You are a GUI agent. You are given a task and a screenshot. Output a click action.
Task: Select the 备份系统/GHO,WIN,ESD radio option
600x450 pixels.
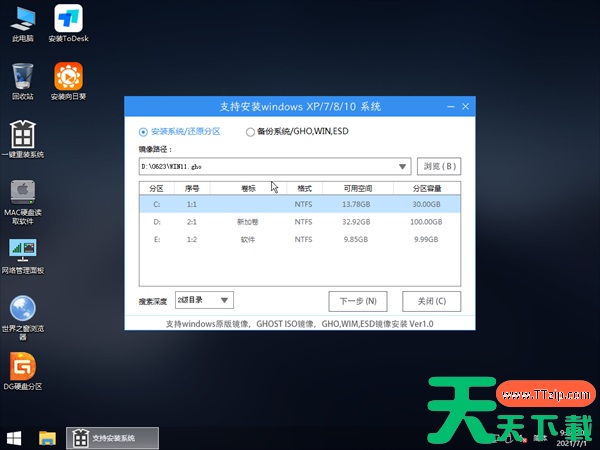point(297,132)
